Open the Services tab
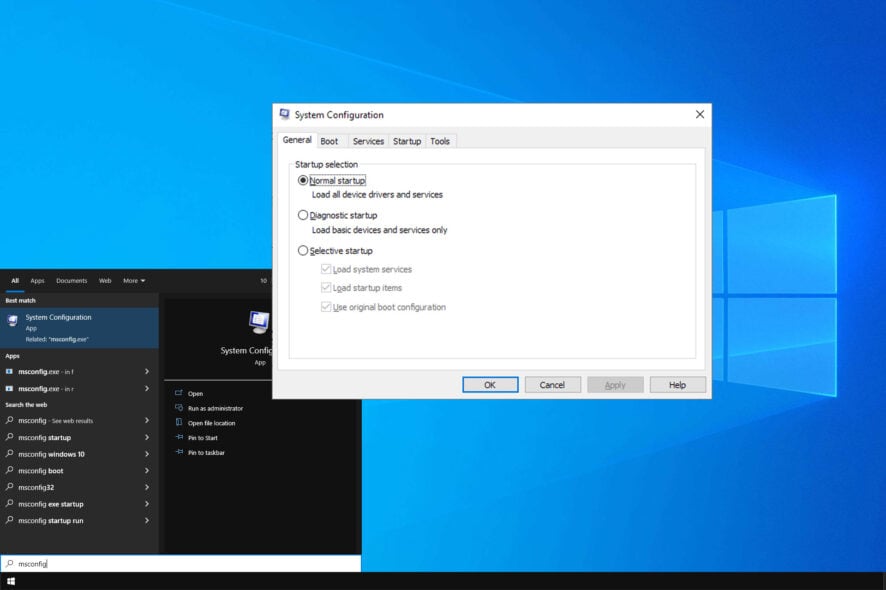Image resolution: width=886 pixels, height=590 pixels. pos(368,141)
